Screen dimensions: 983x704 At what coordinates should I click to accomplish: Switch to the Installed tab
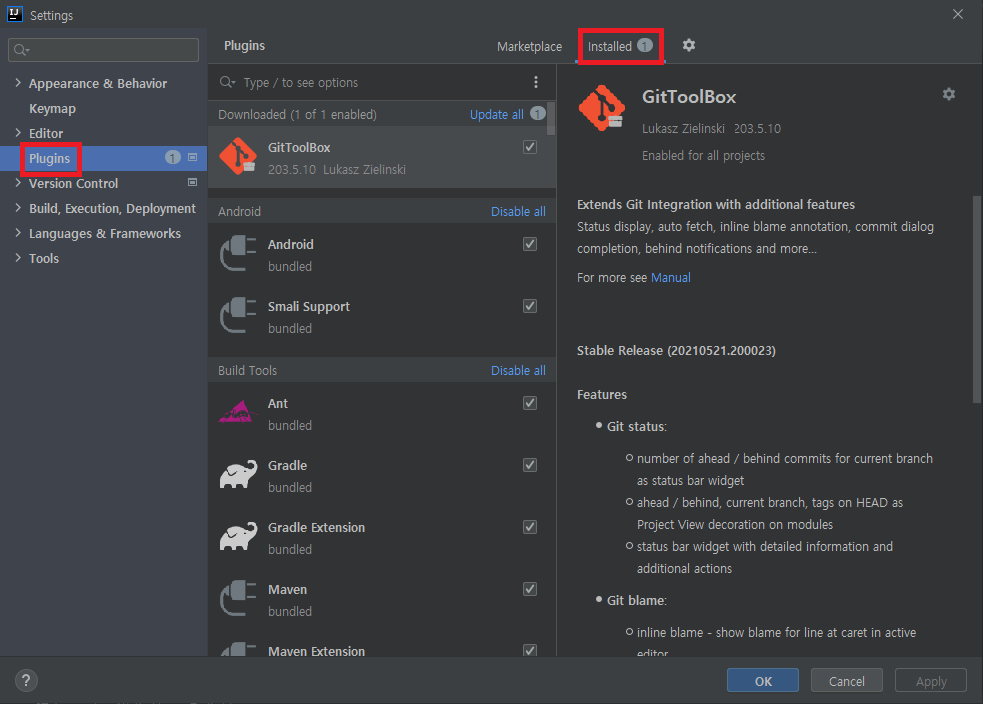[620, 46]
